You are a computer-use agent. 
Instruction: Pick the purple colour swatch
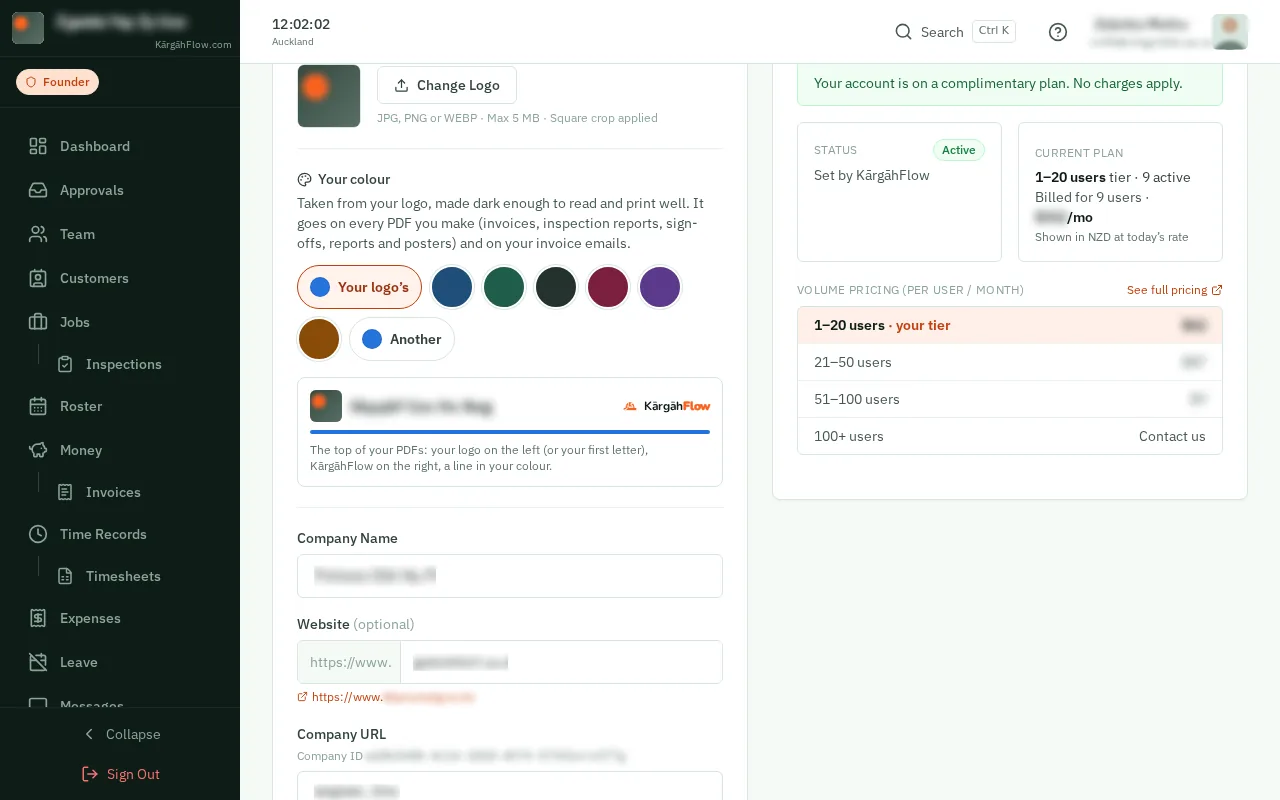(x=660, y=287)
